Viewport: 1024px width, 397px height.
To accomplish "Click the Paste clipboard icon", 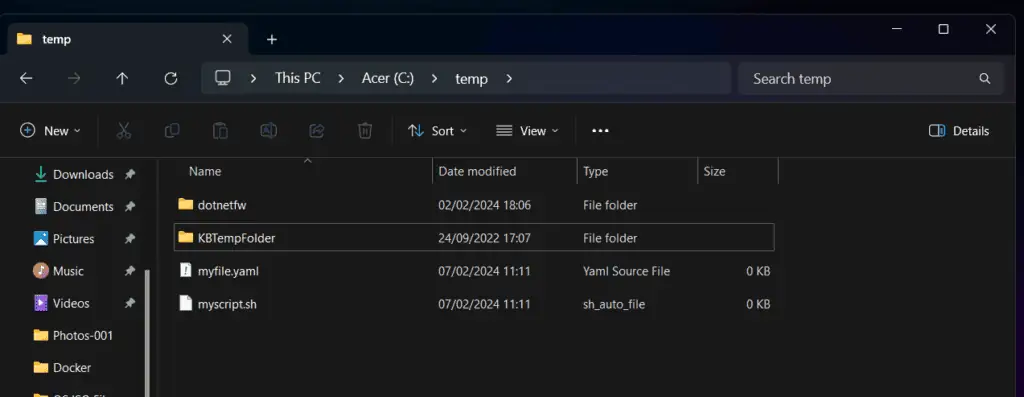I will 220,131.
